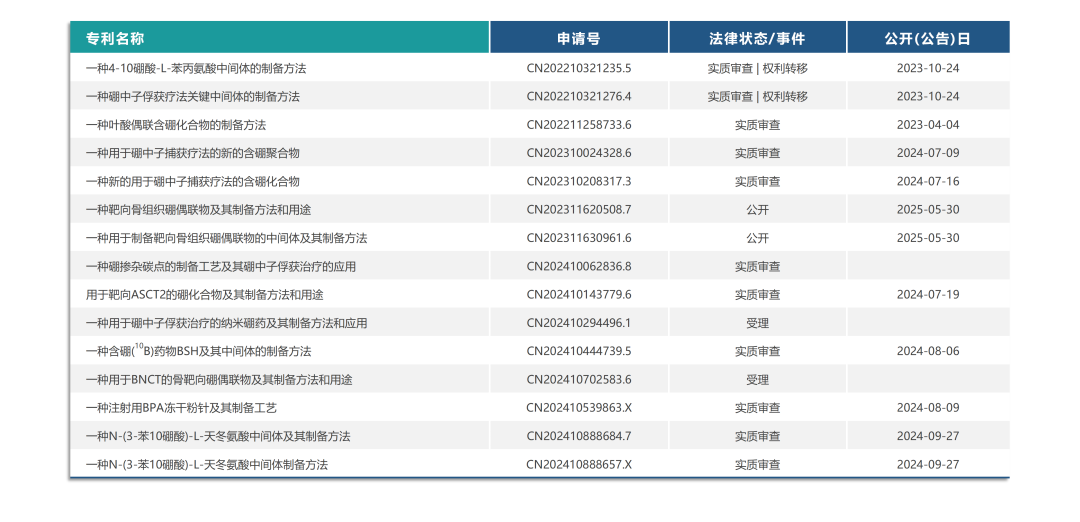Image resolution: width=1080 pixels, height=522 pixels.
Task: Select patent name 一种注射用BPA冻干粉针及其制备工艺
Action: [181, 408]
